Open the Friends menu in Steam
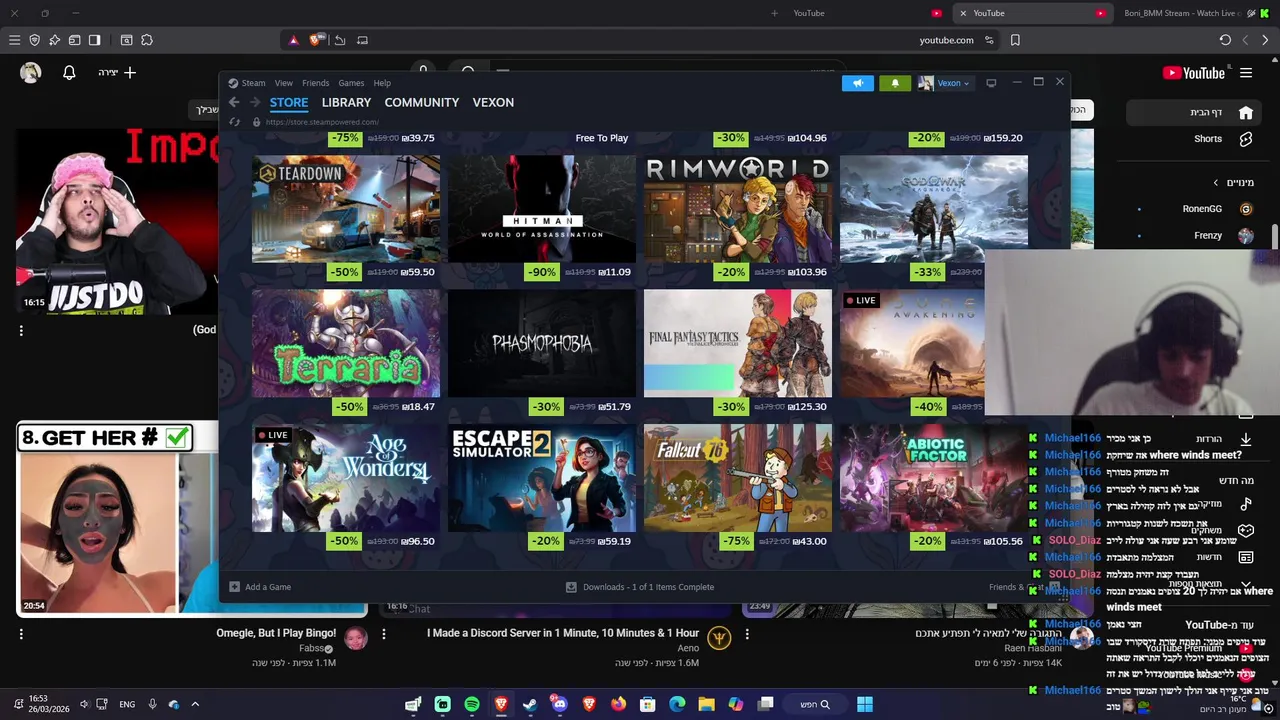 point(315,83)
